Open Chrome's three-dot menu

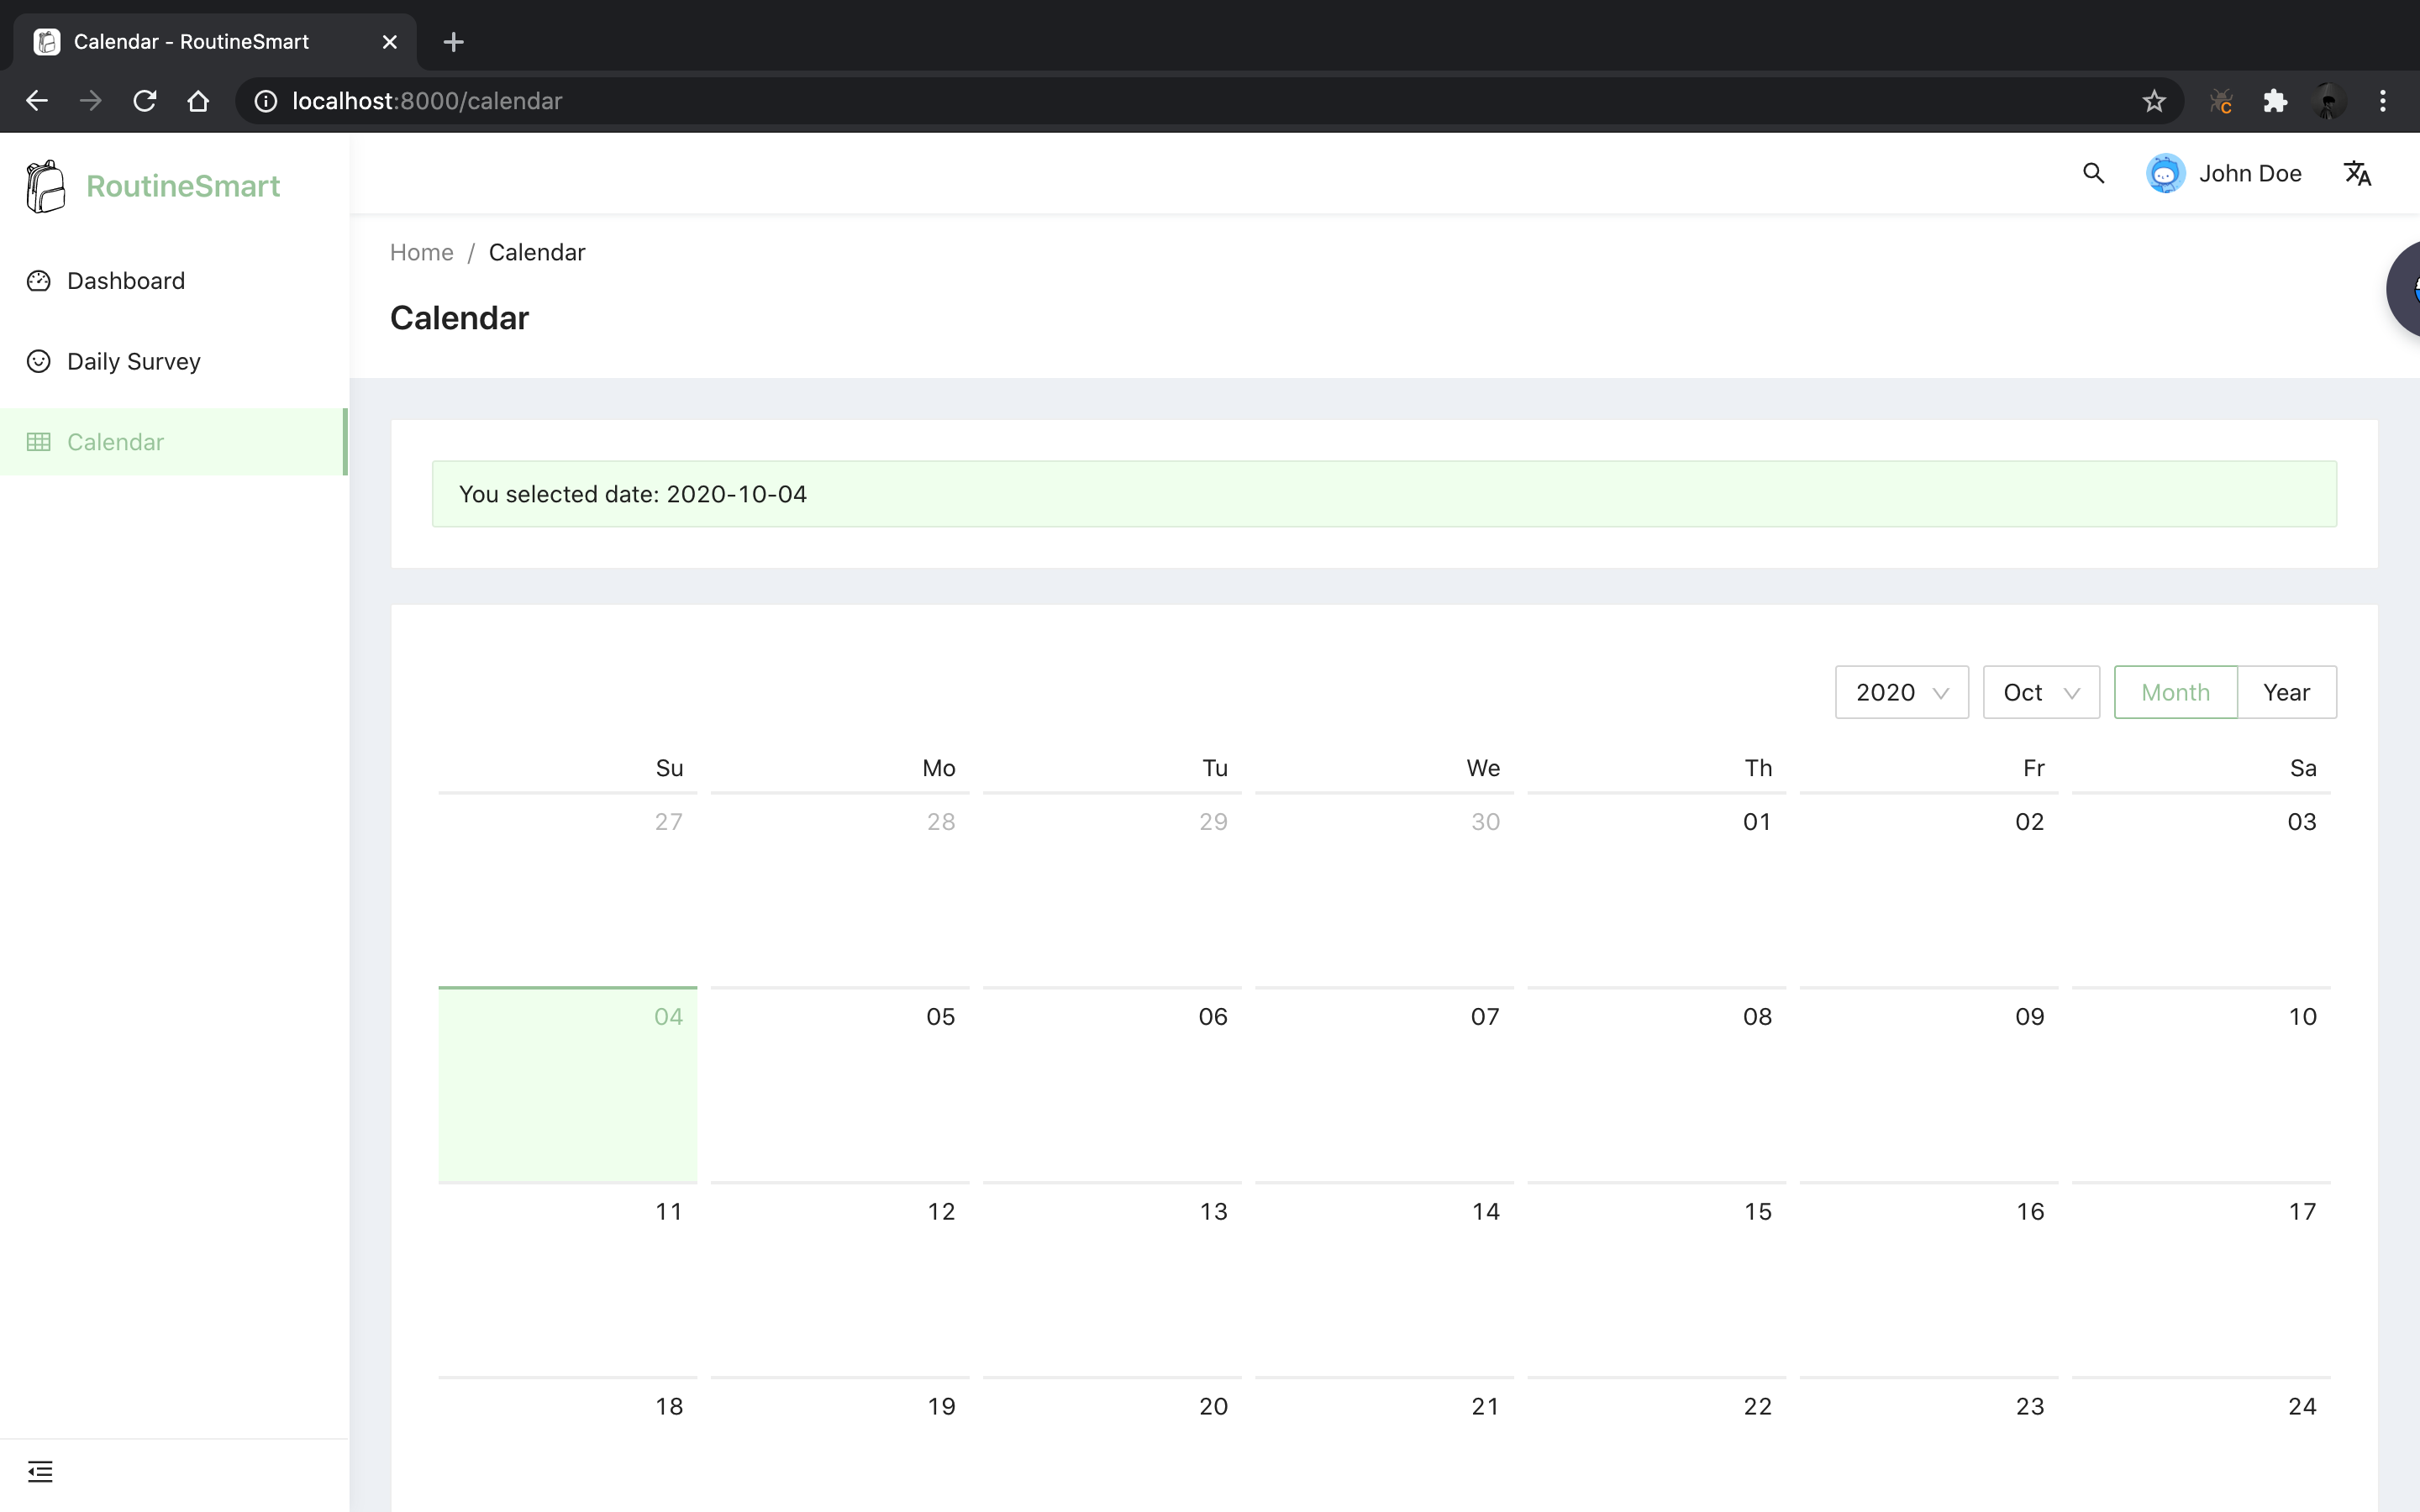(2383, 101)
